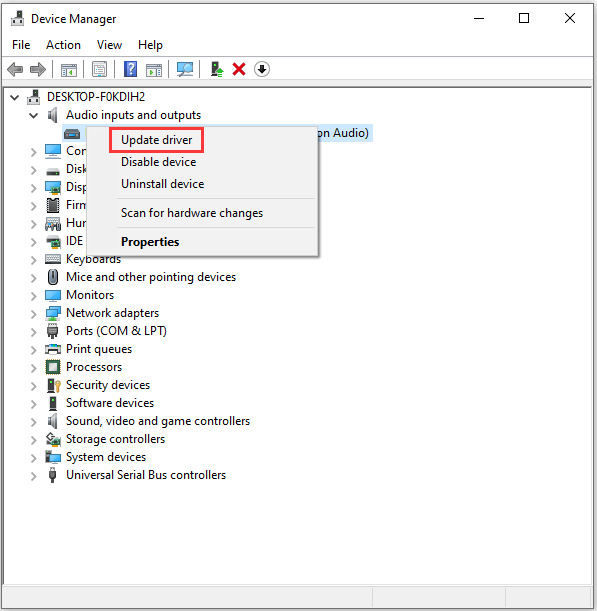
Task: Click the Properties sheet toolbar icon
Action: (x=99, y=69)
